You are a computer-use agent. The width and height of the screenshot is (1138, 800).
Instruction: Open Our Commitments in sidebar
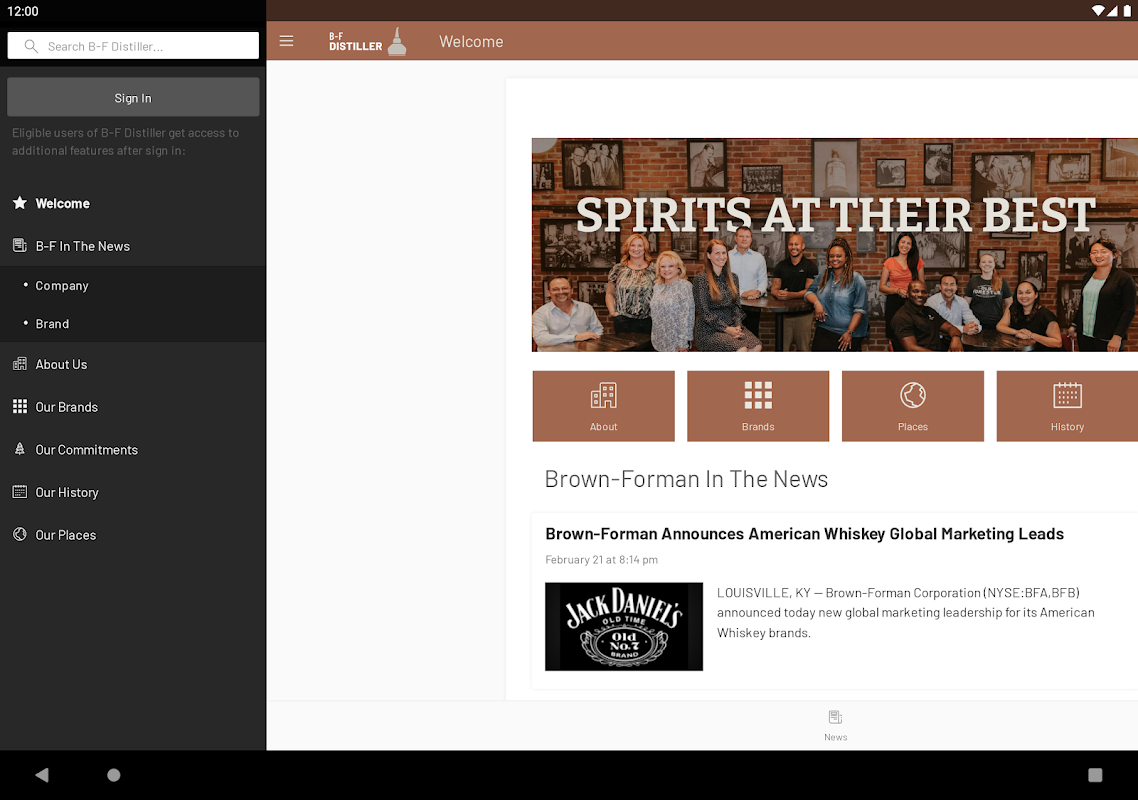click(133, 450)
